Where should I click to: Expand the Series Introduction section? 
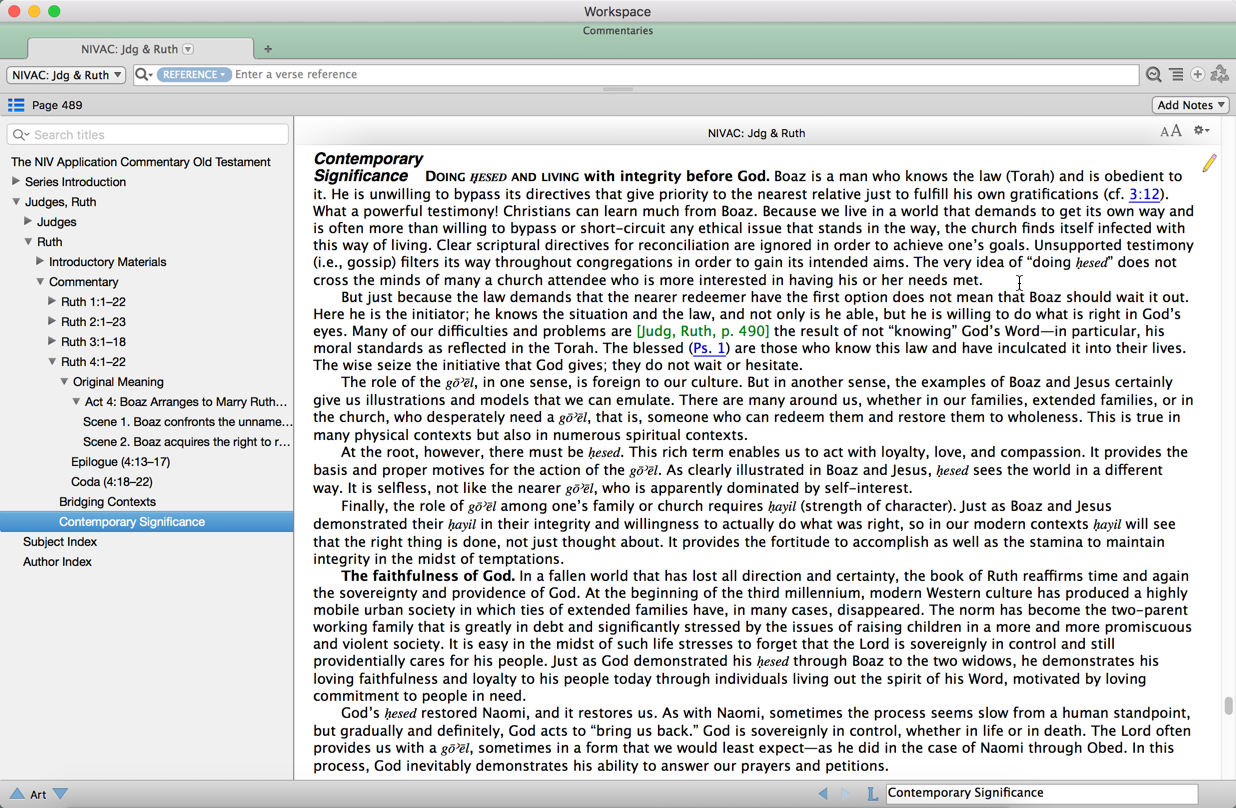[x=16, y=182]
